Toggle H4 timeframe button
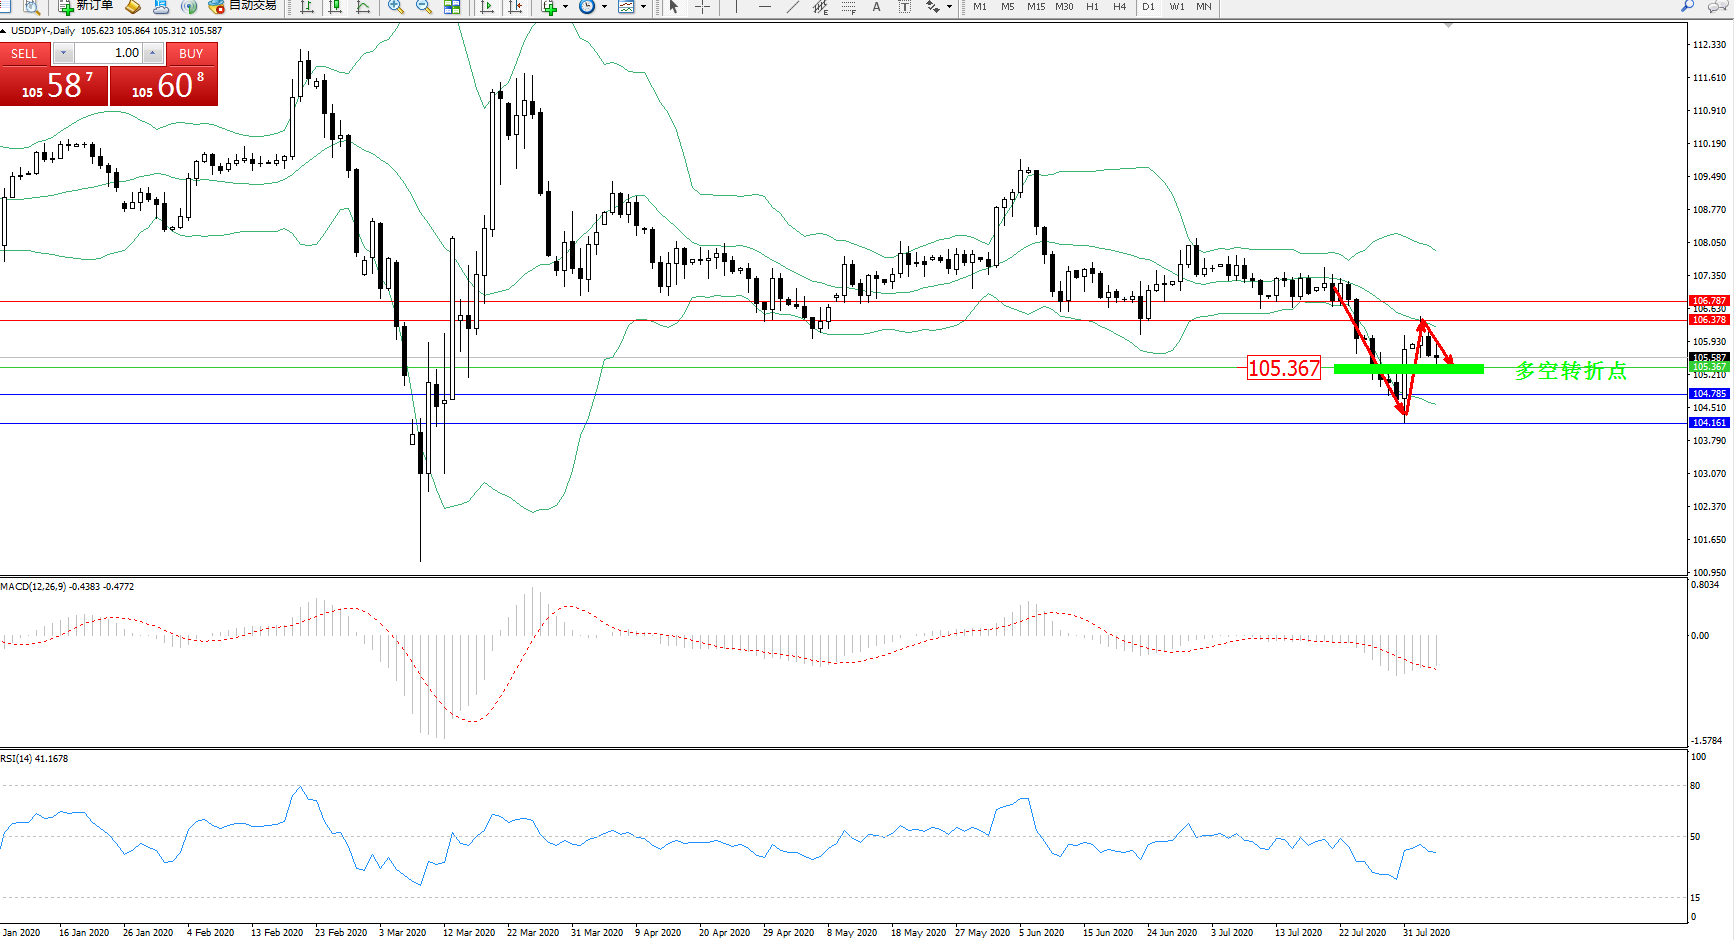The width and height of the screenshot is (1734, 940). 1119,6
